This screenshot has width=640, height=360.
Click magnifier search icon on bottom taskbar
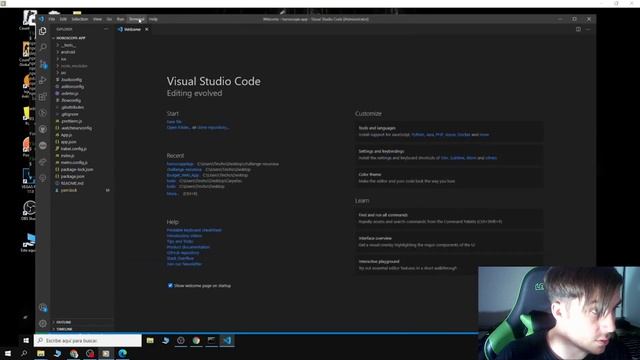coord(24,353)
